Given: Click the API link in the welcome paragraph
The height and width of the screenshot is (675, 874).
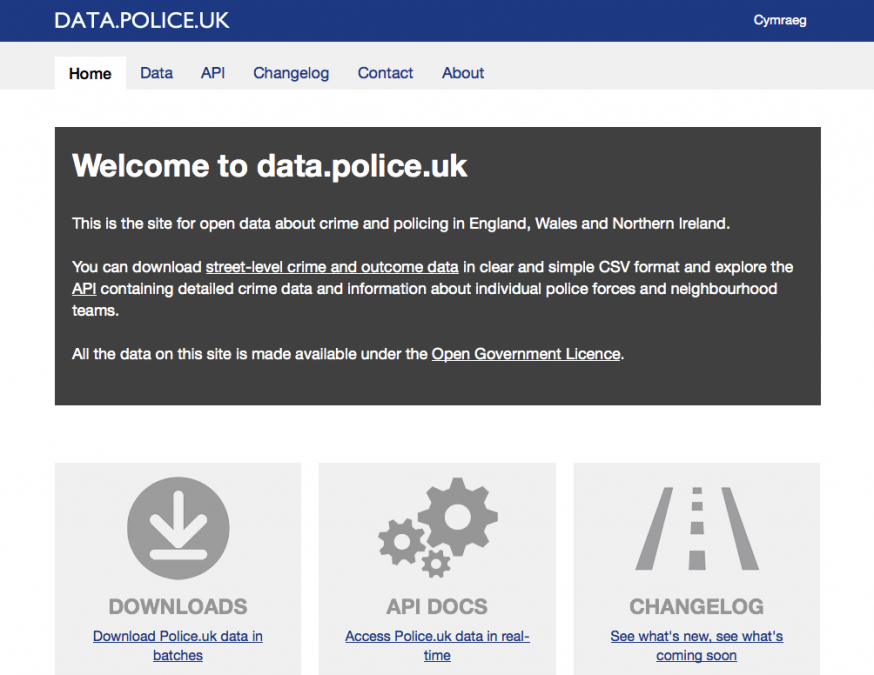Looking at the screenshot, I should click(x=84, y=289).
